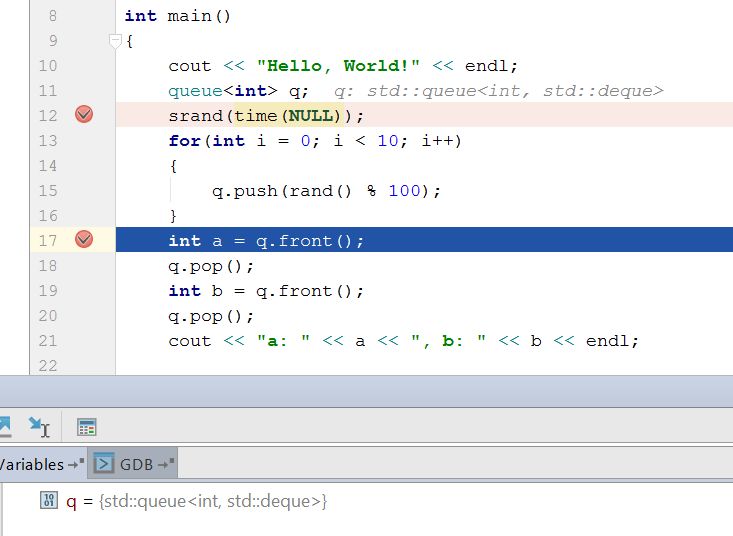The image size is (733, 536).
Task: Click the 'queue<int> q;' declaration
Action: [238, 91]
